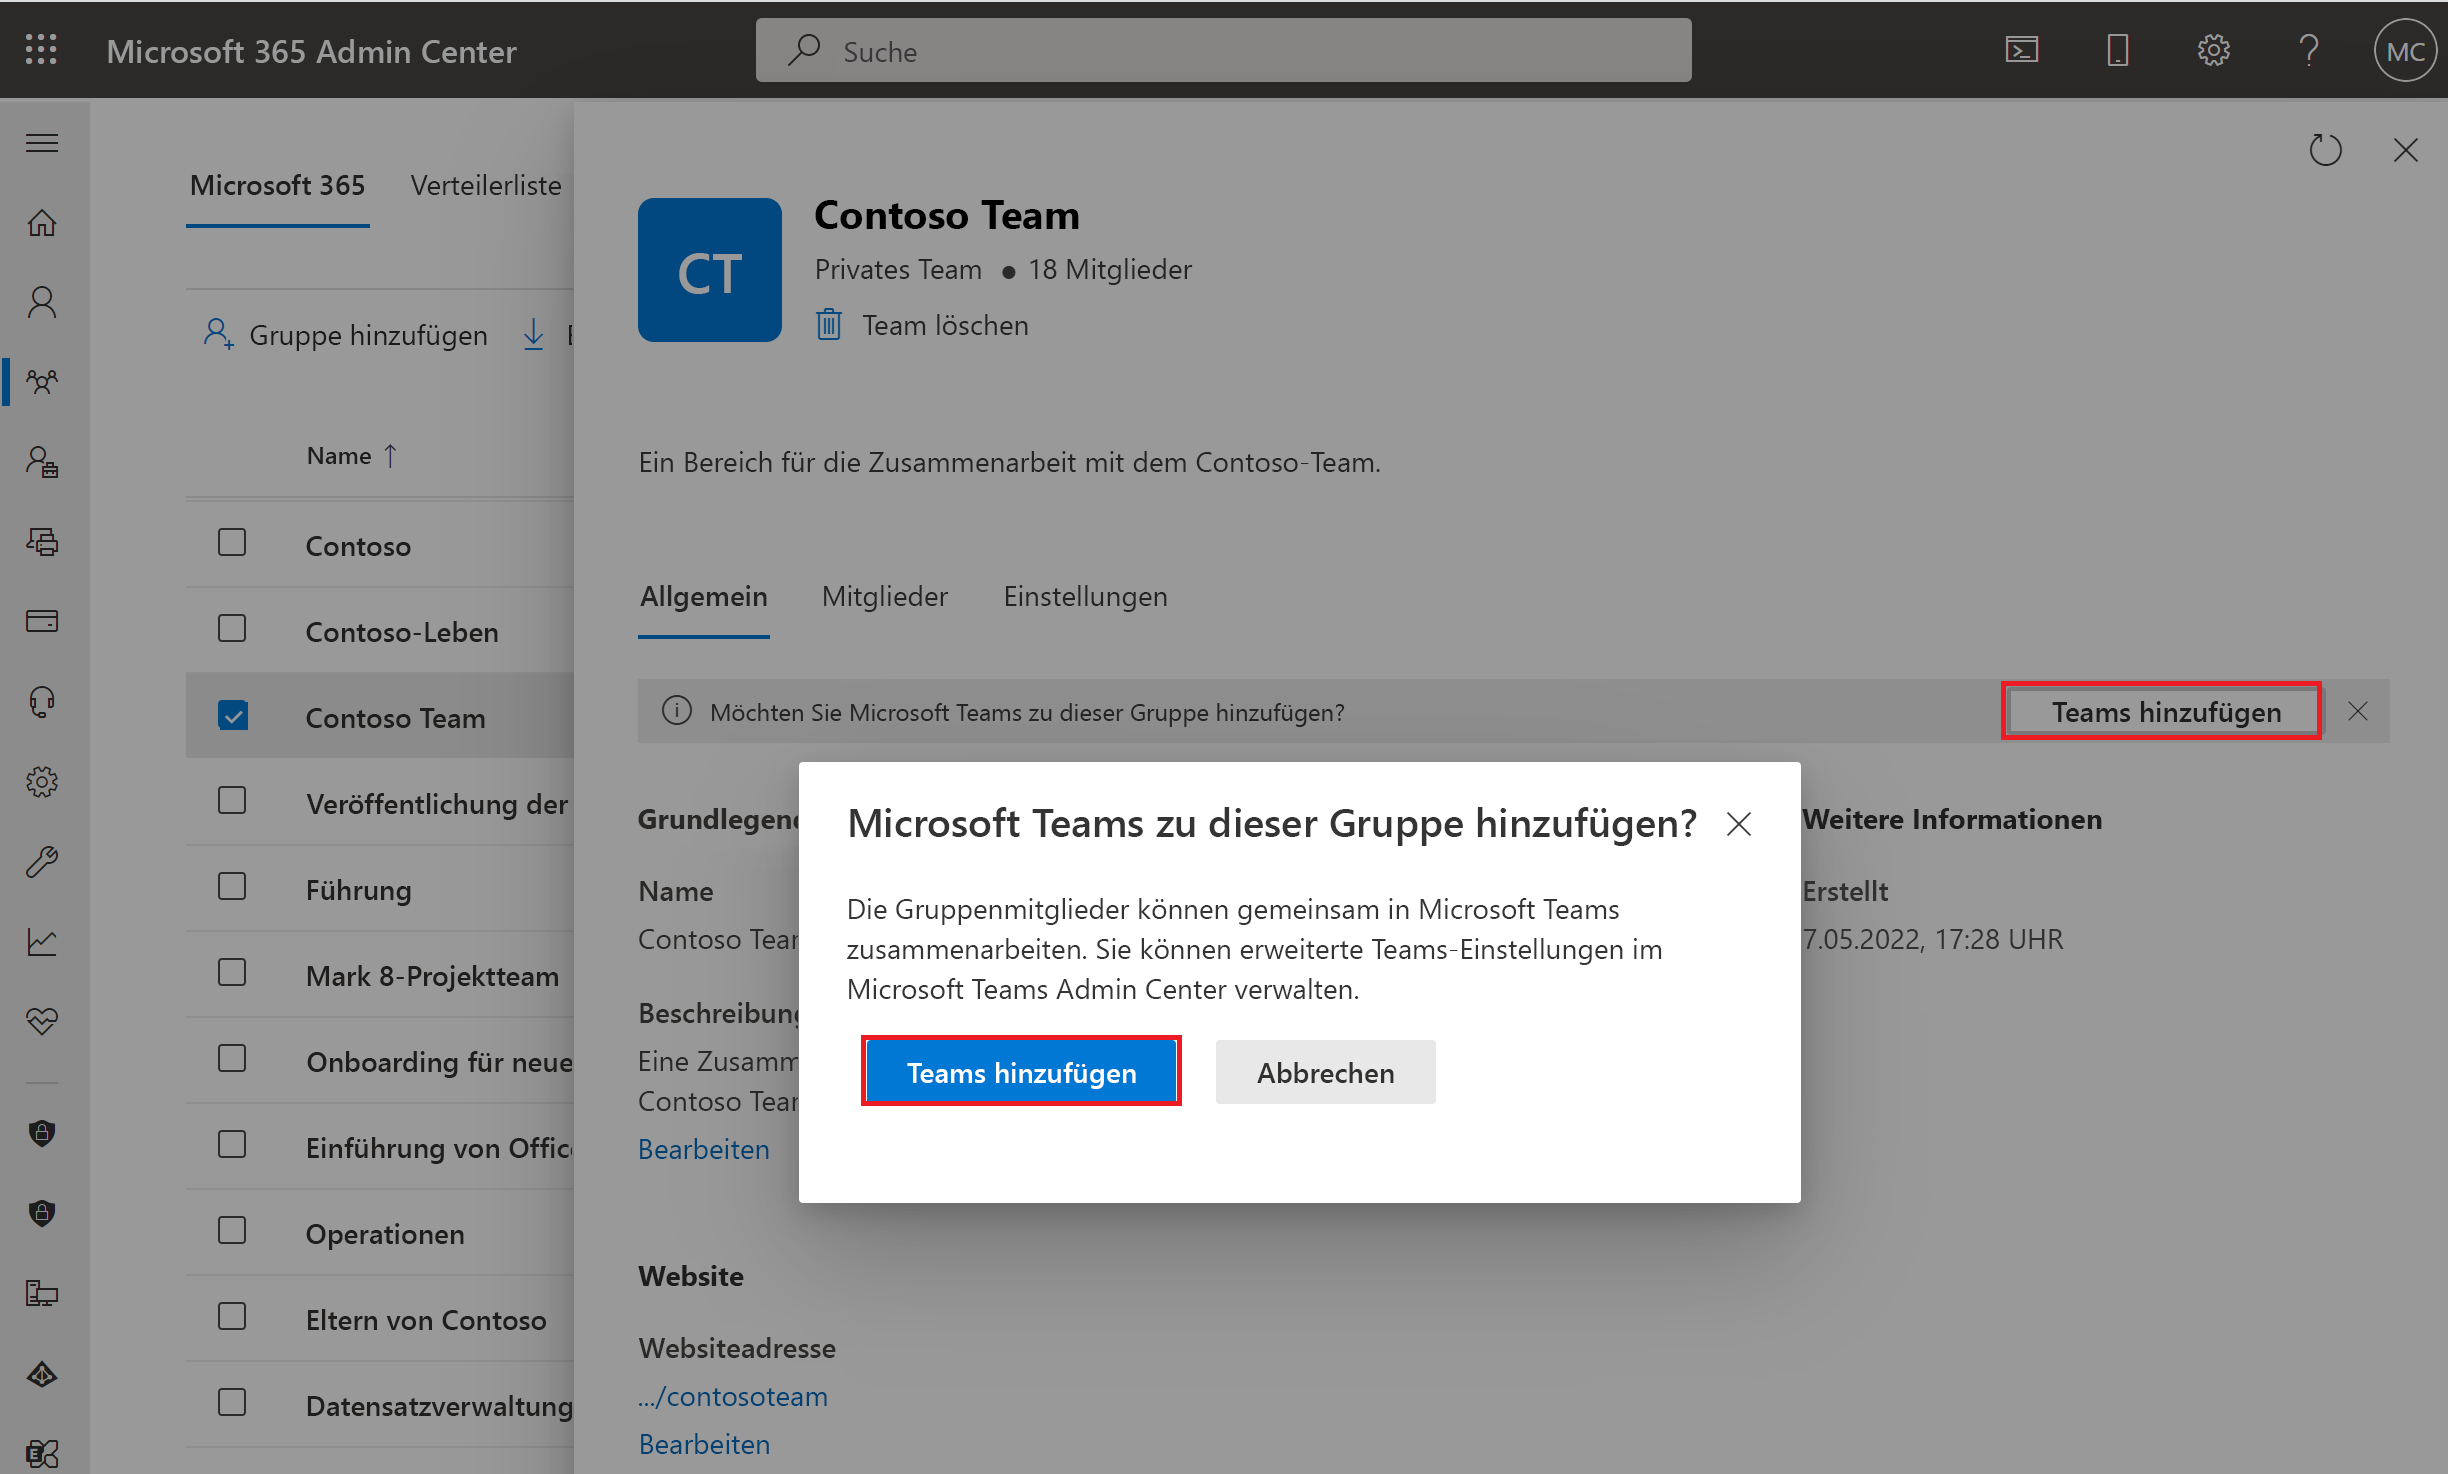The height and width of the screenshot is (1474, 2448).
Task: Open the Allgemein tab
Action: [x=704, y=597]
